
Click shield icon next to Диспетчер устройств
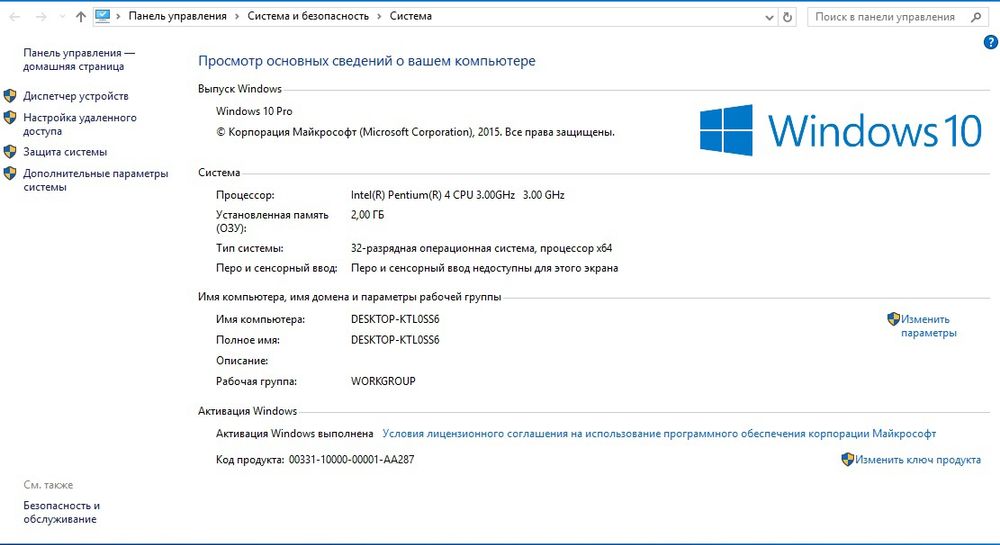click(x=10, y=96)
